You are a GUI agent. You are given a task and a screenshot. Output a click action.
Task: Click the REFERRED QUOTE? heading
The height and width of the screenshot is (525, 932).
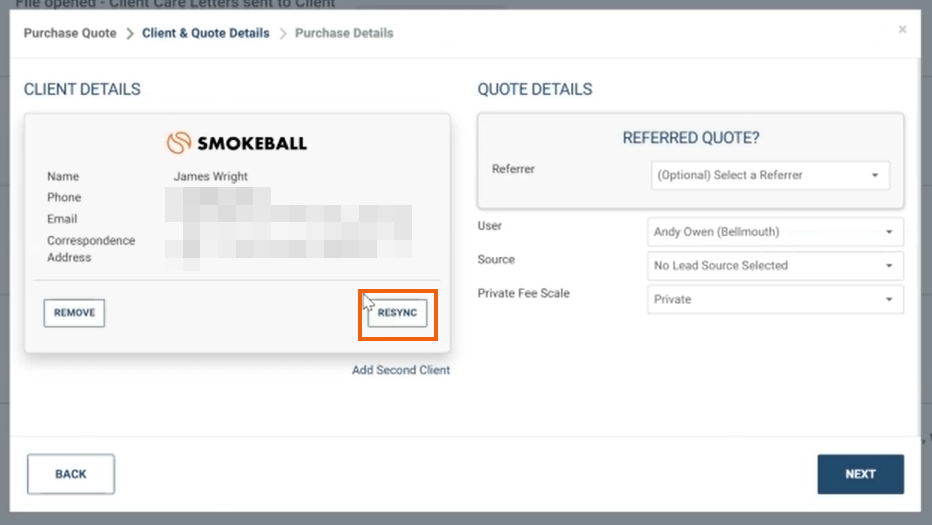tap(690, 138)
